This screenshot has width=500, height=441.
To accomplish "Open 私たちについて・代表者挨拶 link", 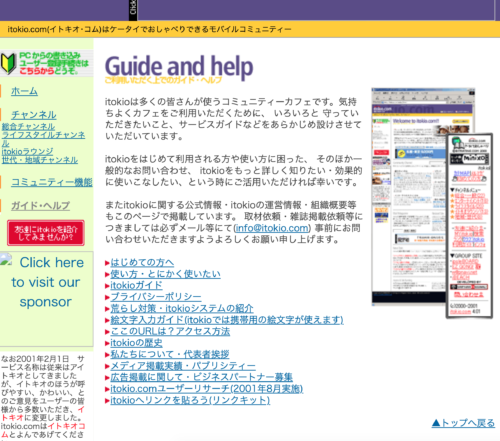I will click(x=170, y=354).
